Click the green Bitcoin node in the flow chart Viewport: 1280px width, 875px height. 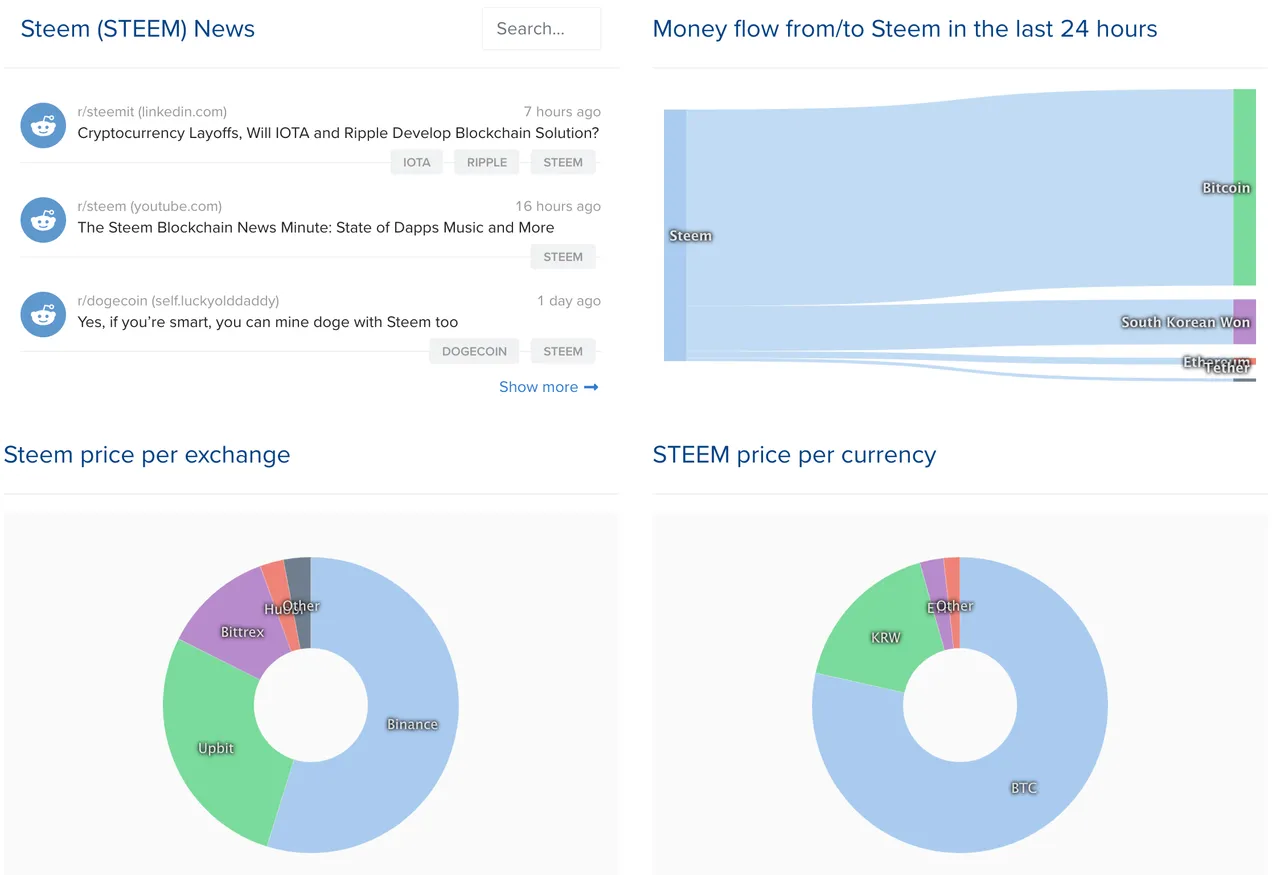click(1244, 187)
